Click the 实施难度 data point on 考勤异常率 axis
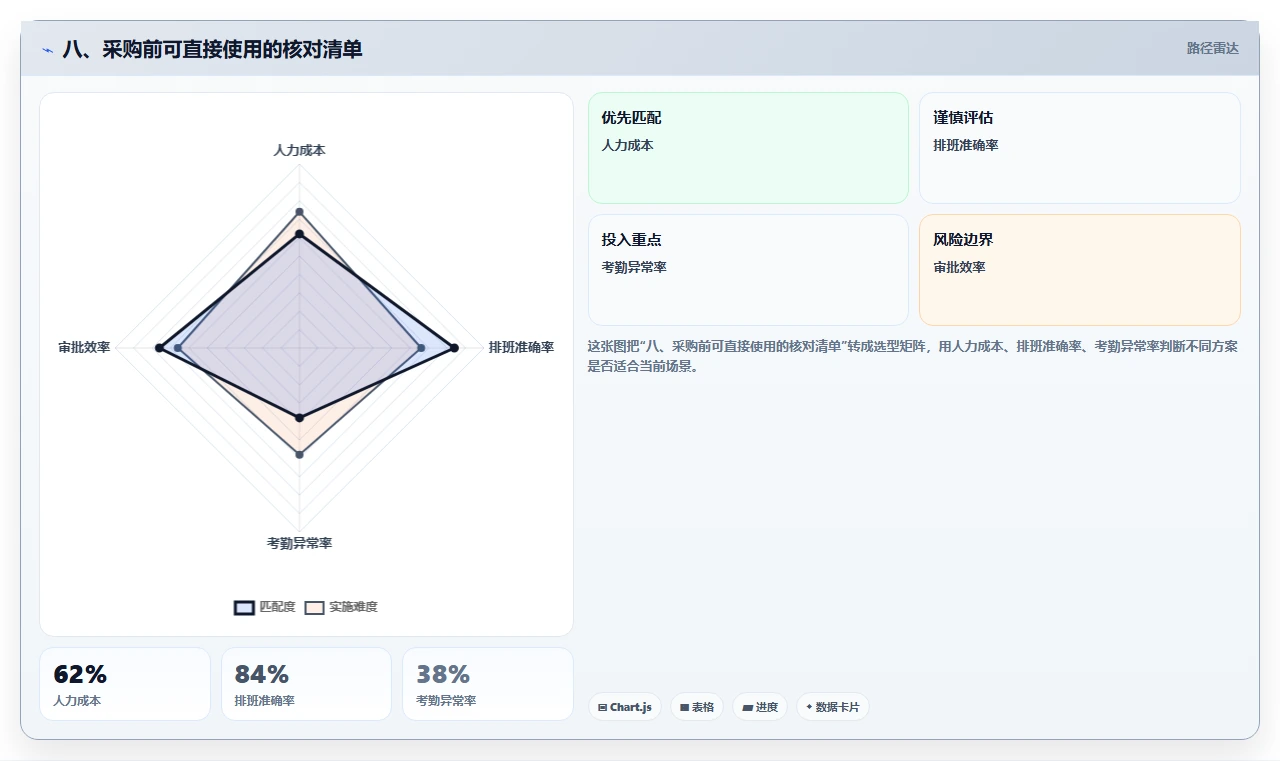Image resolution: width=1280 pixels, height=761 pixels. (299, 454)
